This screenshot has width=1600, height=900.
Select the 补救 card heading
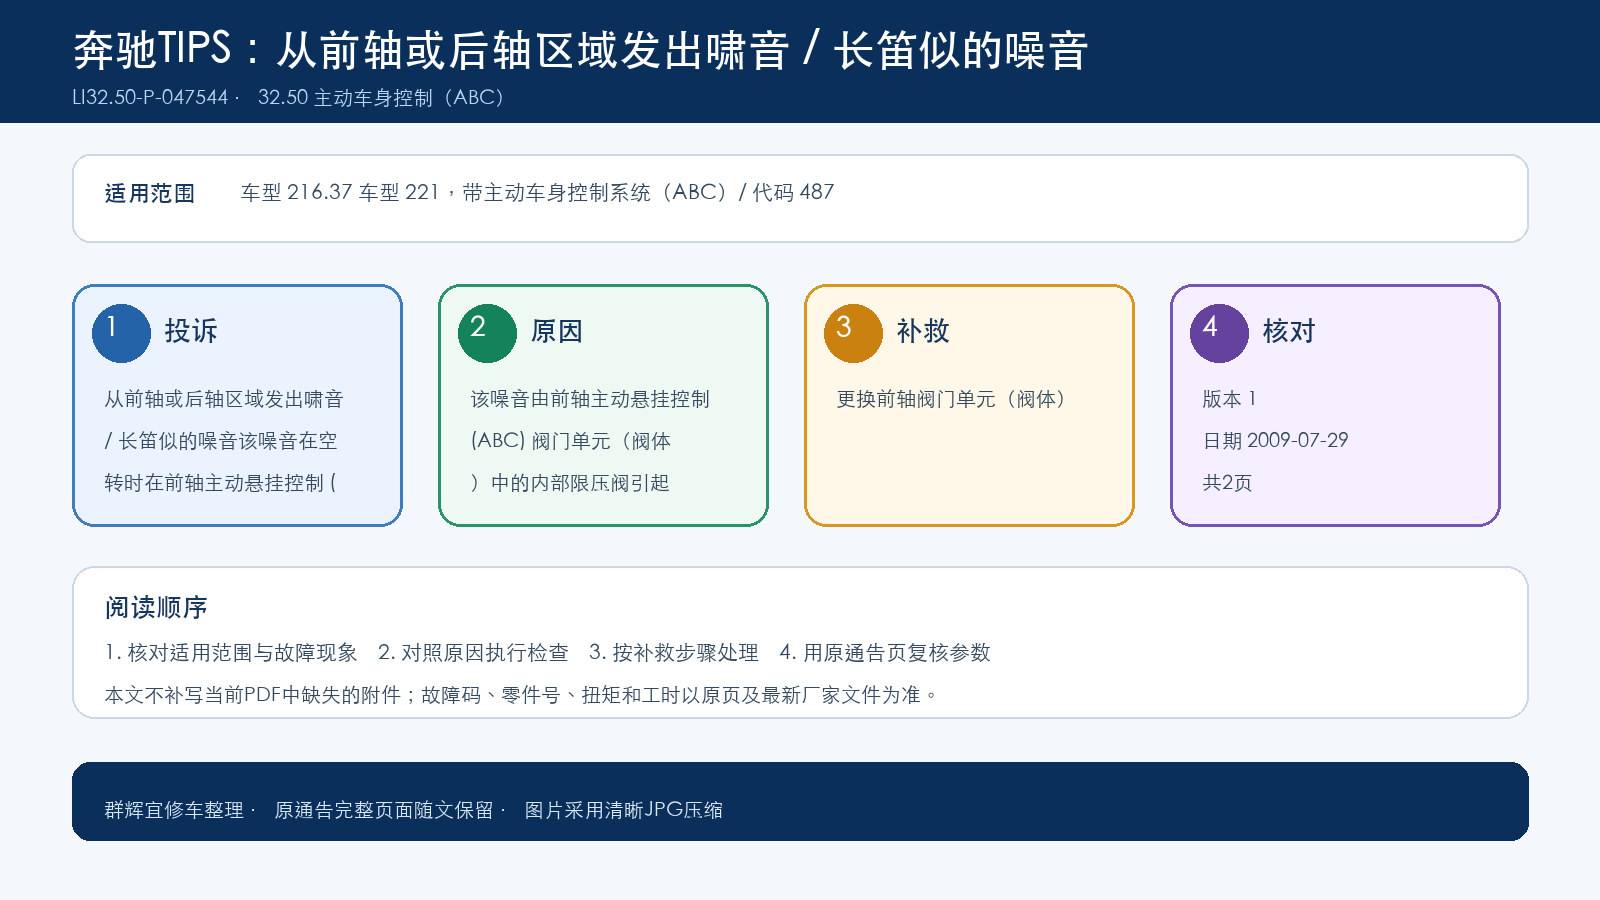(x=923, y=331)
